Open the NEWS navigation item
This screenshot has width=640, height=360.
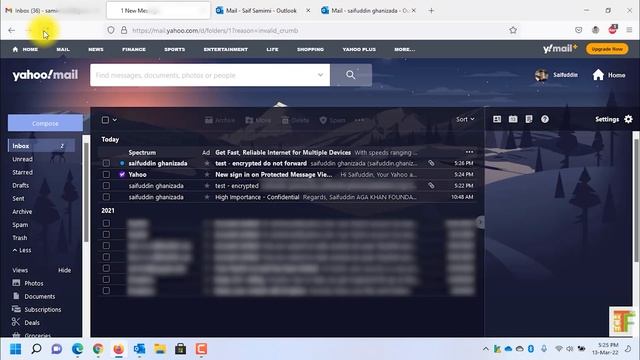click(x=96, y=49)
